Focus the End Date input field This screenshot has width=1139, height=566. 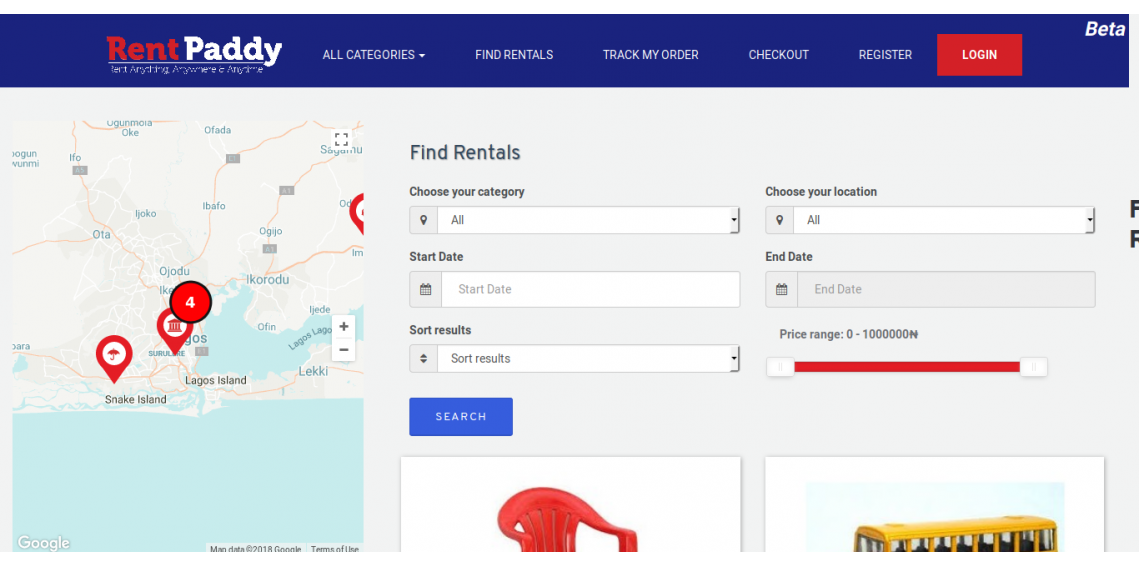pyautogui.click(x=947, y=289)
